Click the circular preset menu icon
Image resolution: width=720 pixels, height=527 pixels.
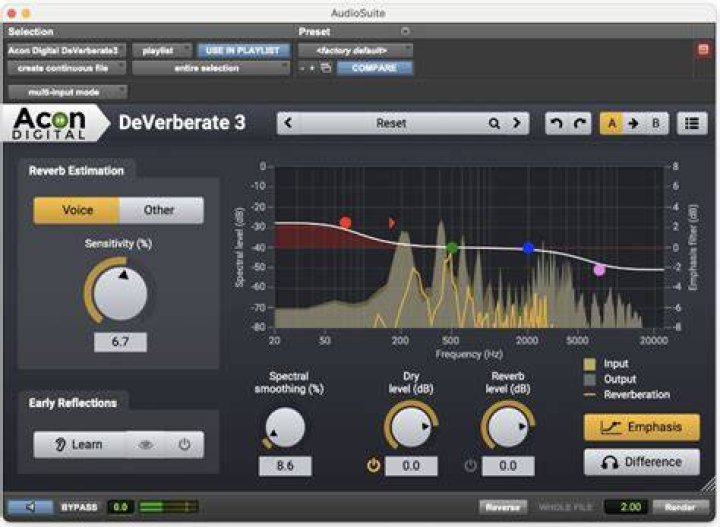tap(405, 31)
